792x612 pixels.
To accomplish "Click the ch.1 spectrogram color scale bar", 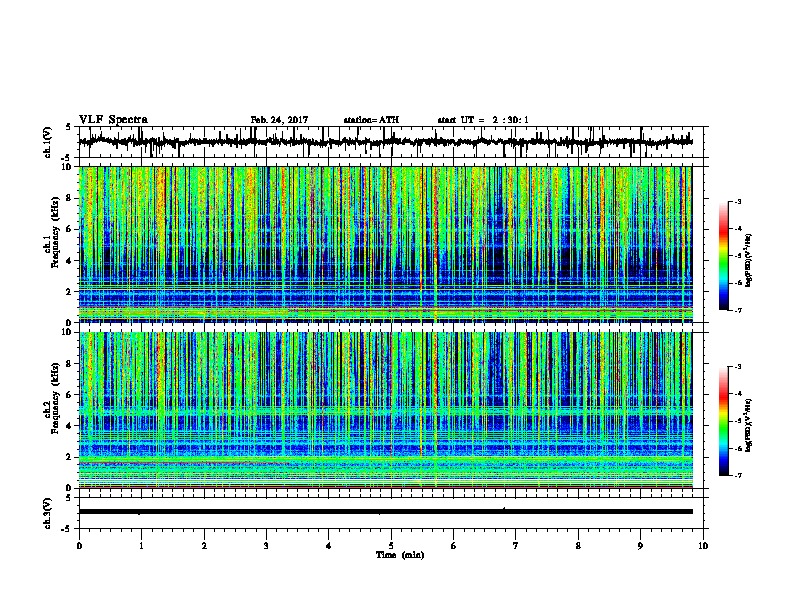I will coord(723,256).
